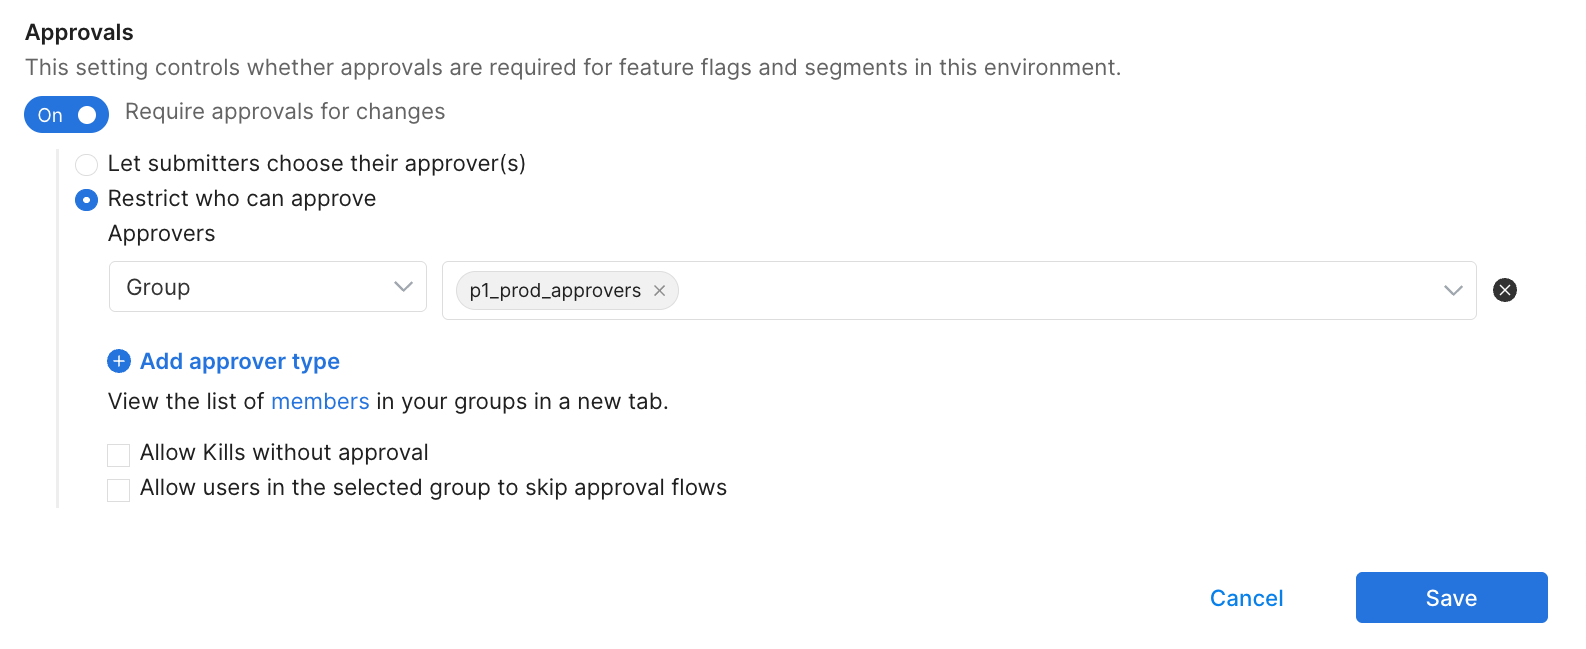Expand the approvers list using the right chevron
This screenshot has height=649, width=1586.
coord(1453,291)
